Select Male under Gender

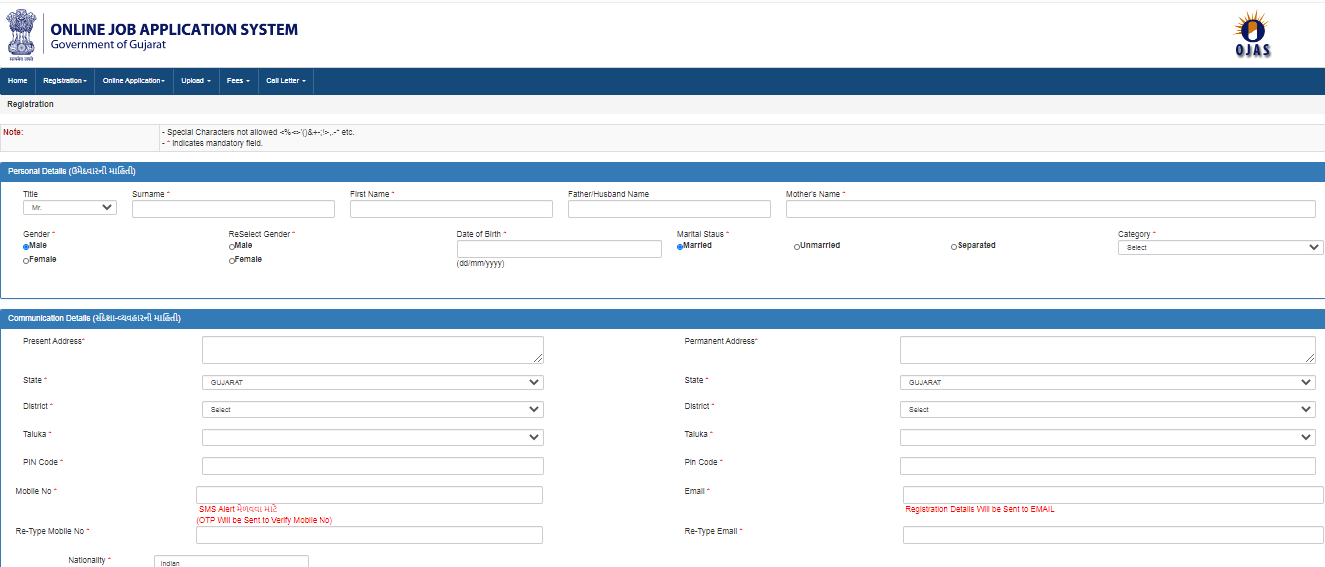point(26,246)
